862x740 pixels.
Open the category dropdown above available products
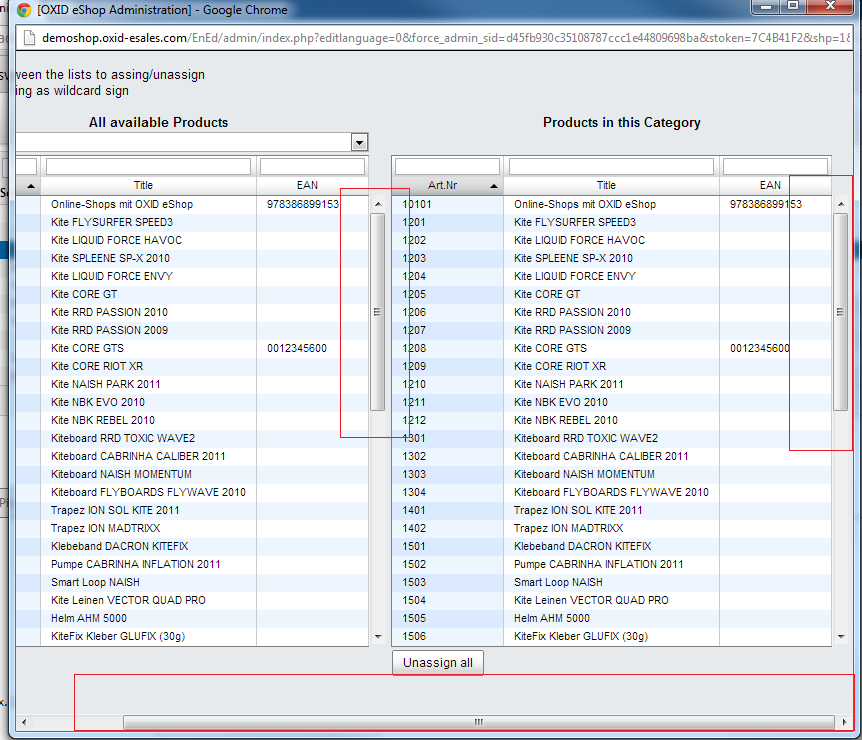pyautogui.click(x=359, y=143)
